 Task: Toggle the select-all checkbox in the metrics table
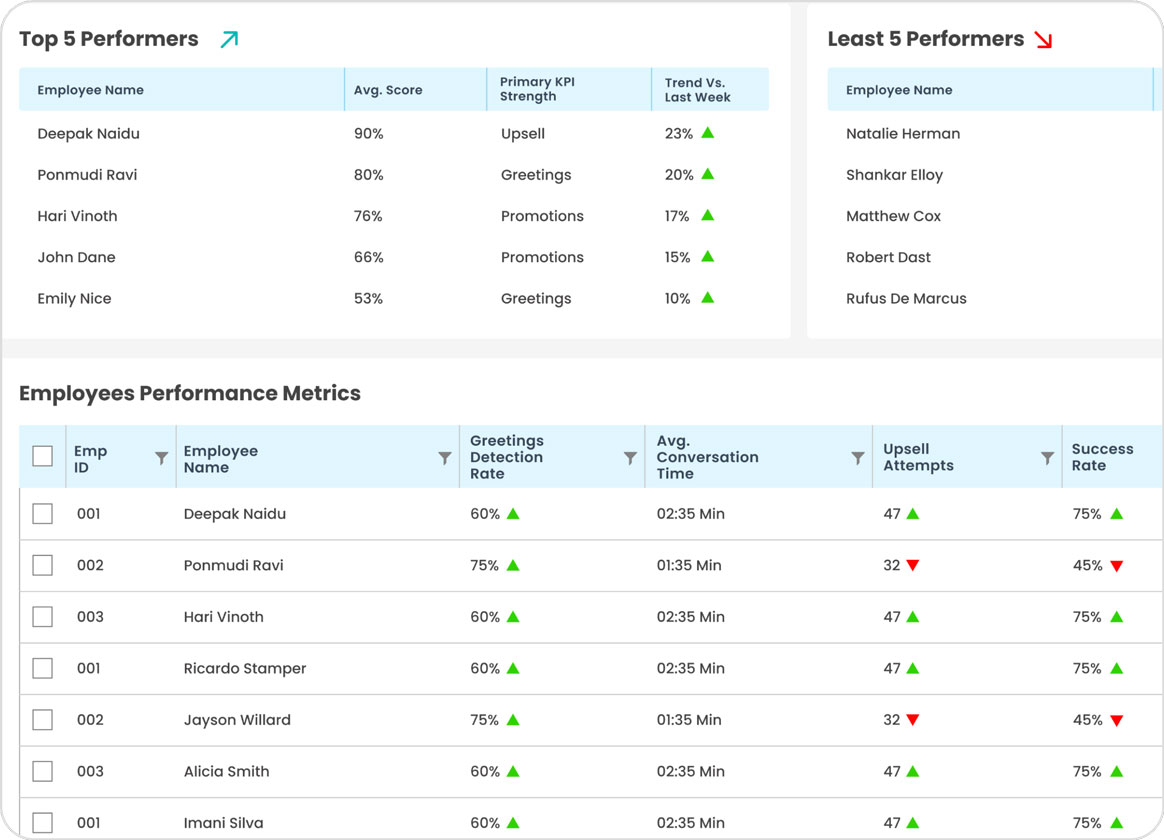[42, 455]
